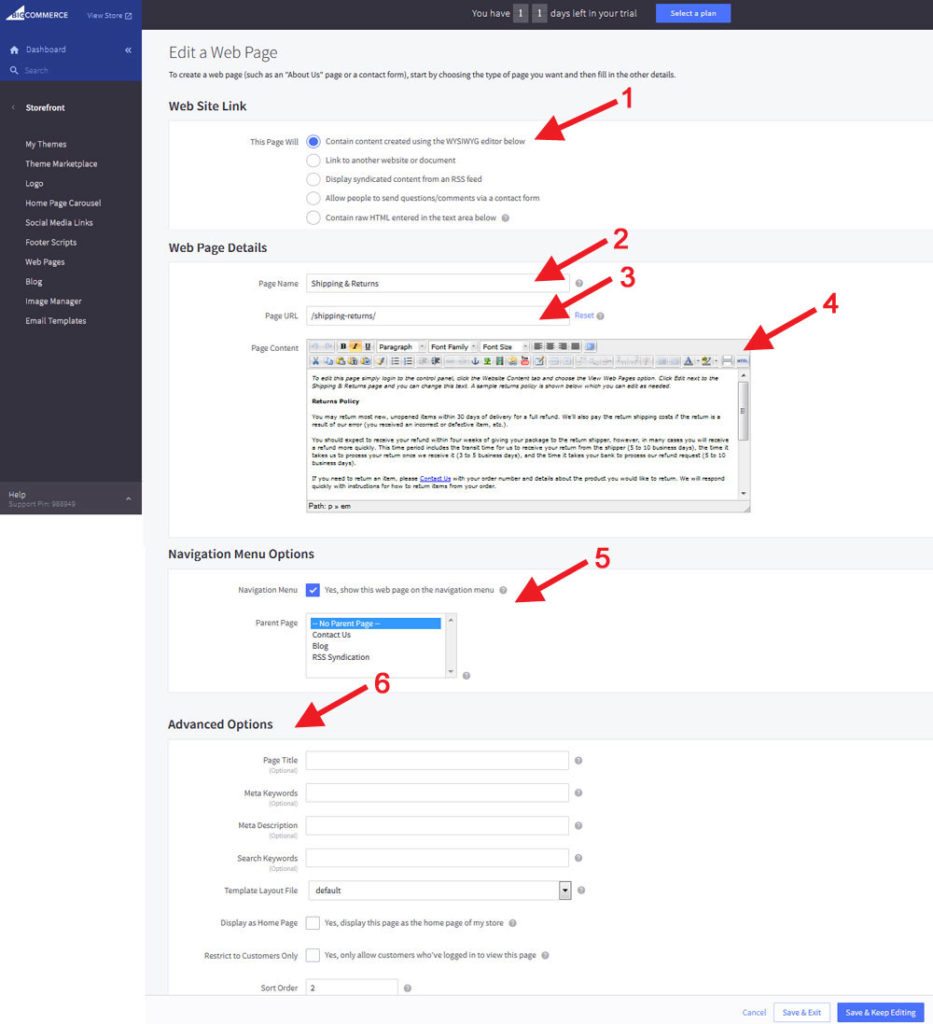Insert an anchor using the anchor icon

(x=475, y=361)
